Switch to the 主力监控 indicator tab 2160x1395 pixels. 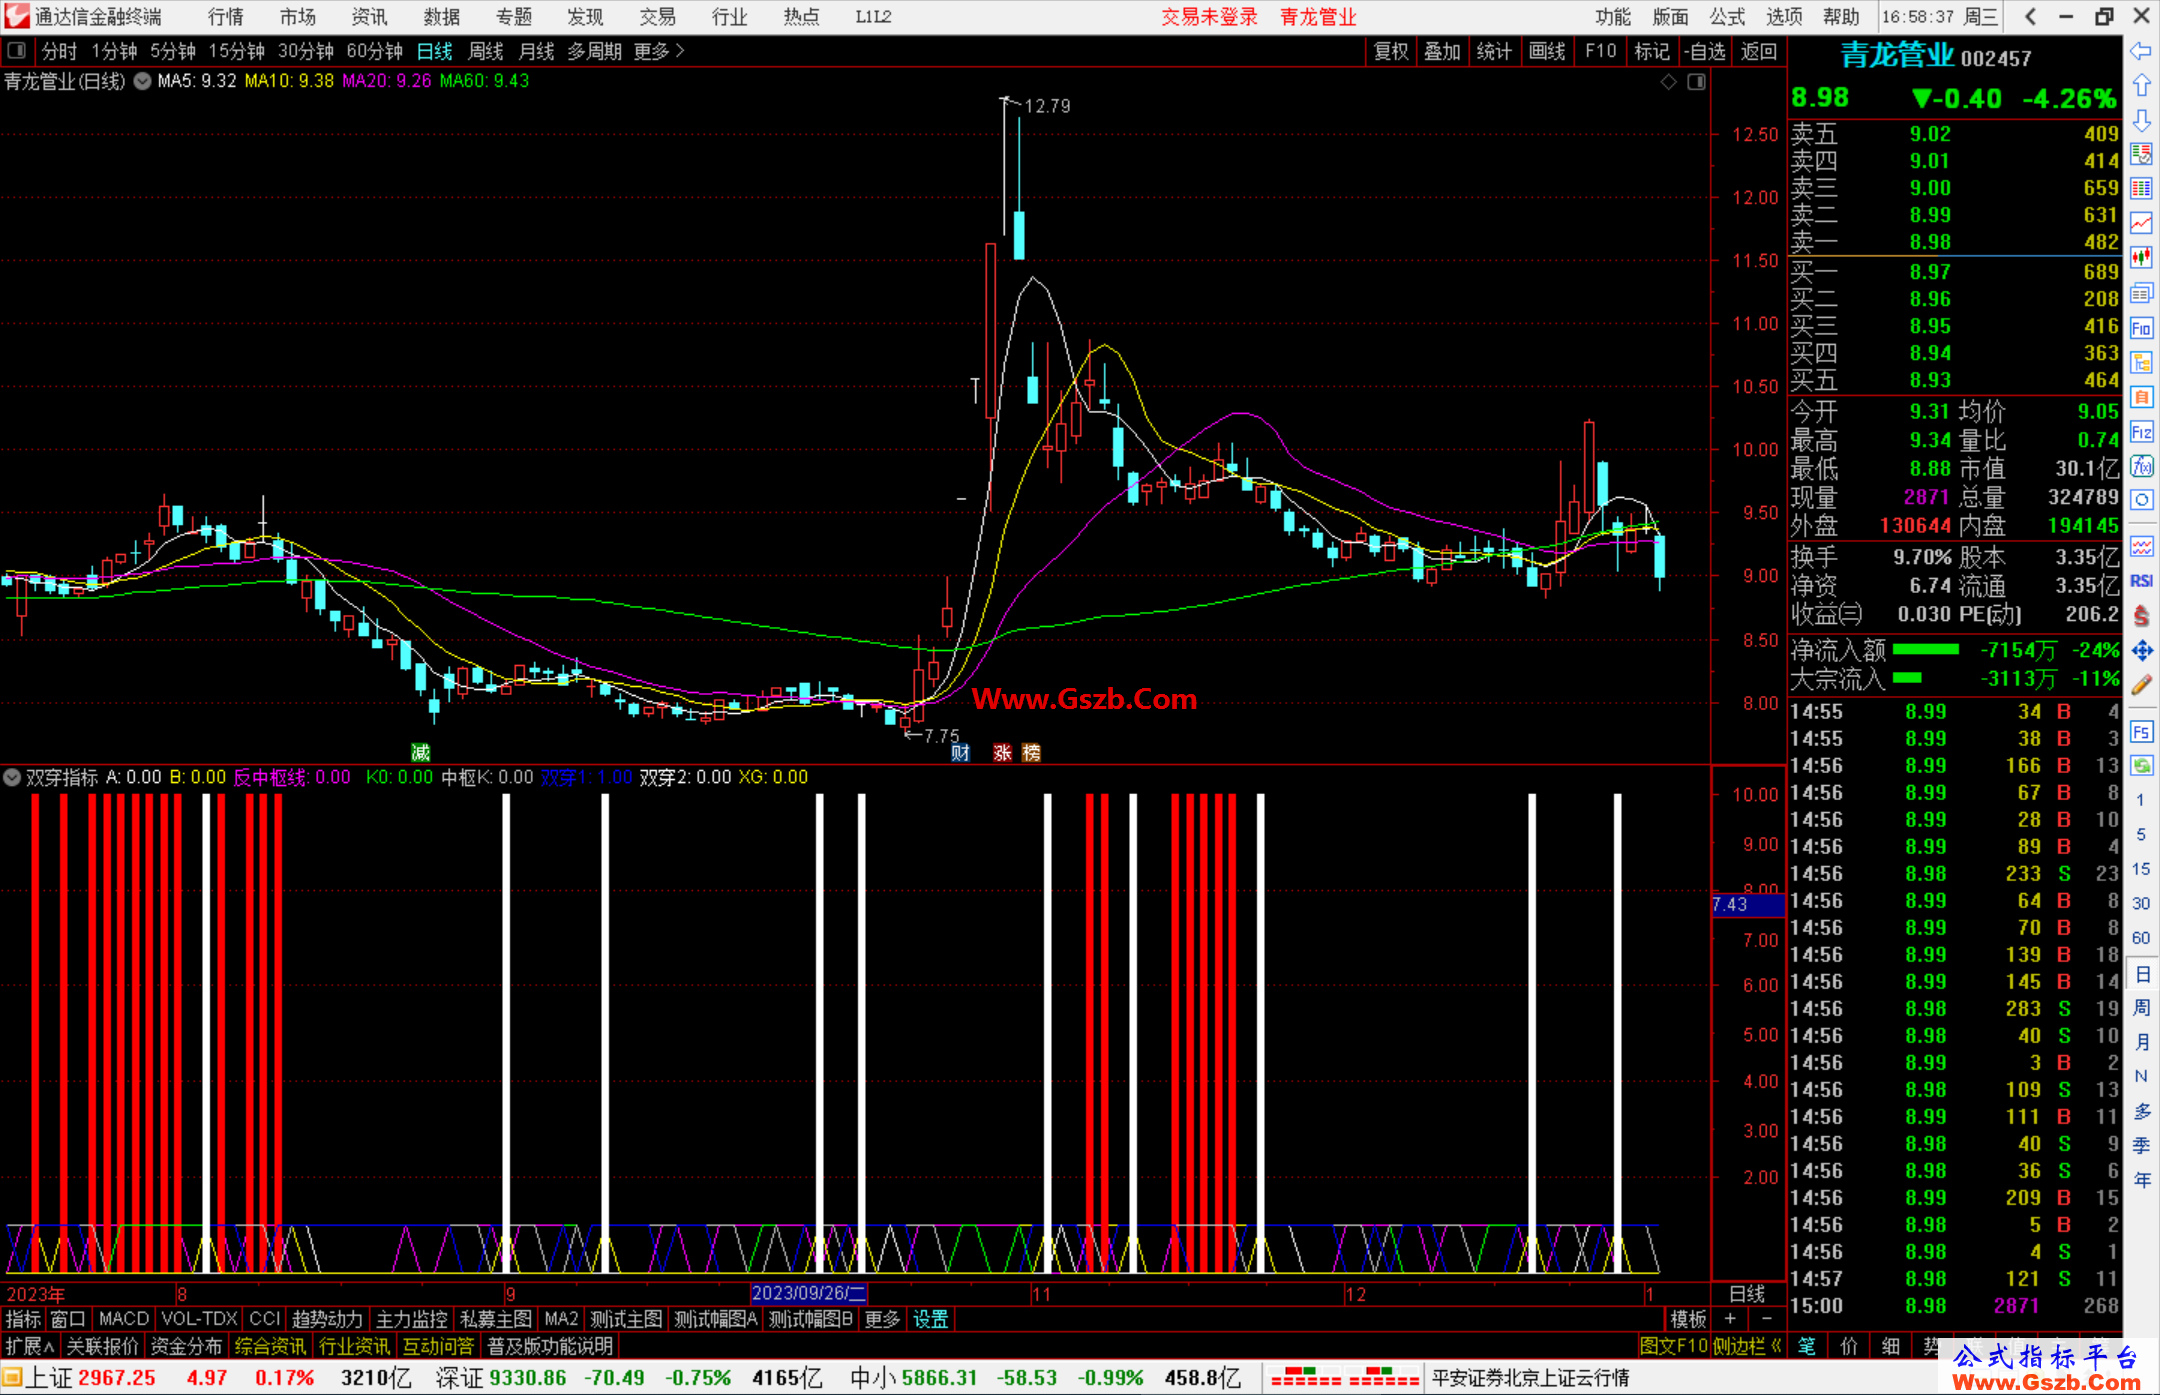click(x=411, y=1319)
